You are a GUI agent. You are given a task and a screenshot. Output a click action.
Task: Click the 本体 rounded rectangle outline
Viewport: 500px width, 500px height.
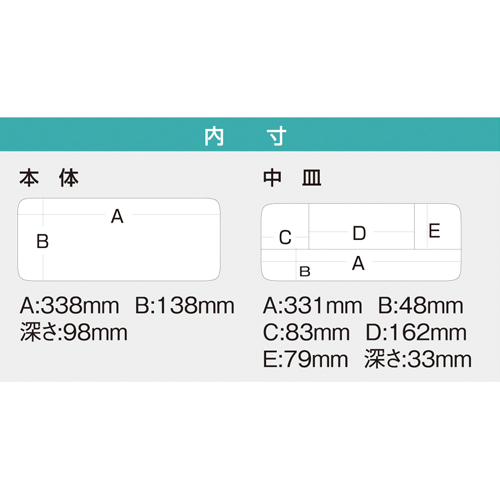pyautogui.click(x=119, y=240)
